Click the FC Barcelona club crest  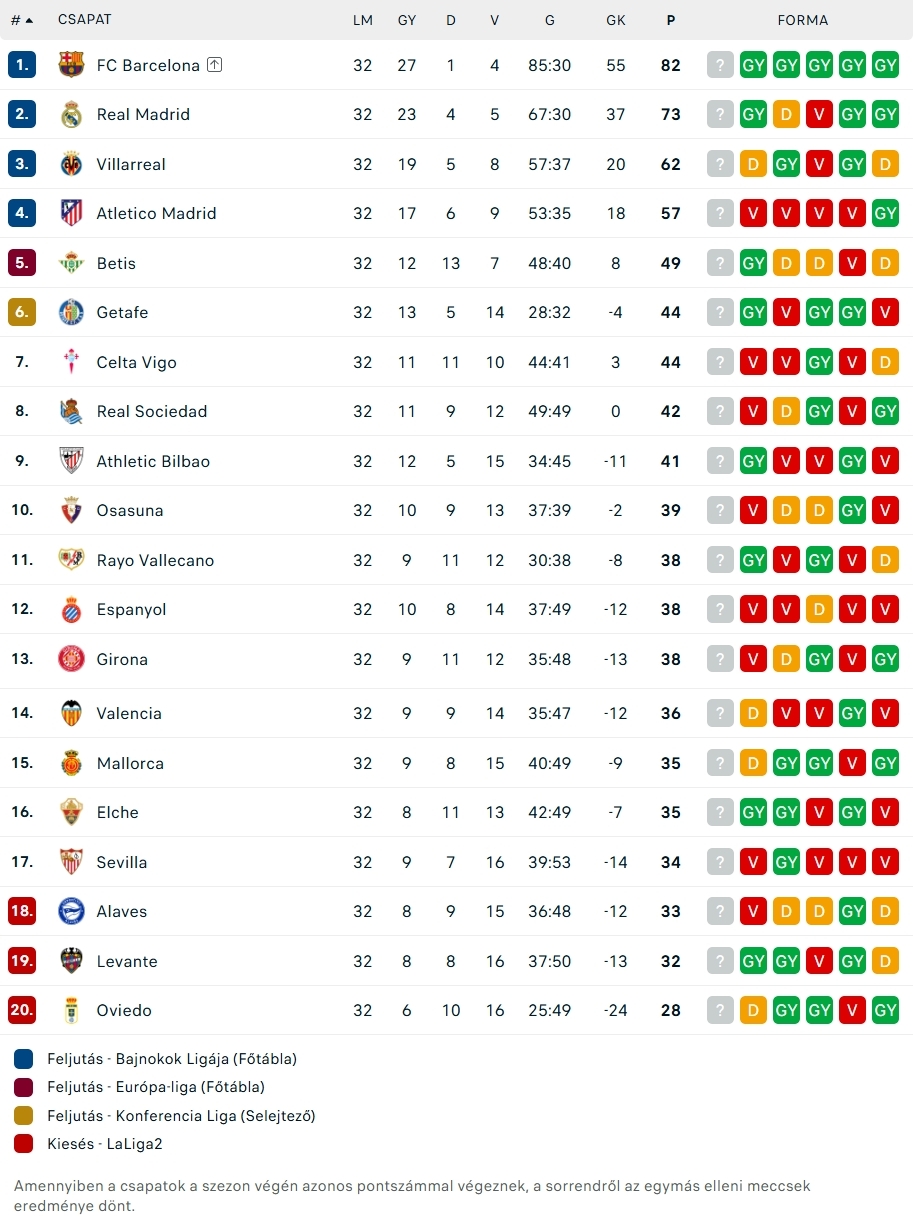point(71,65)
